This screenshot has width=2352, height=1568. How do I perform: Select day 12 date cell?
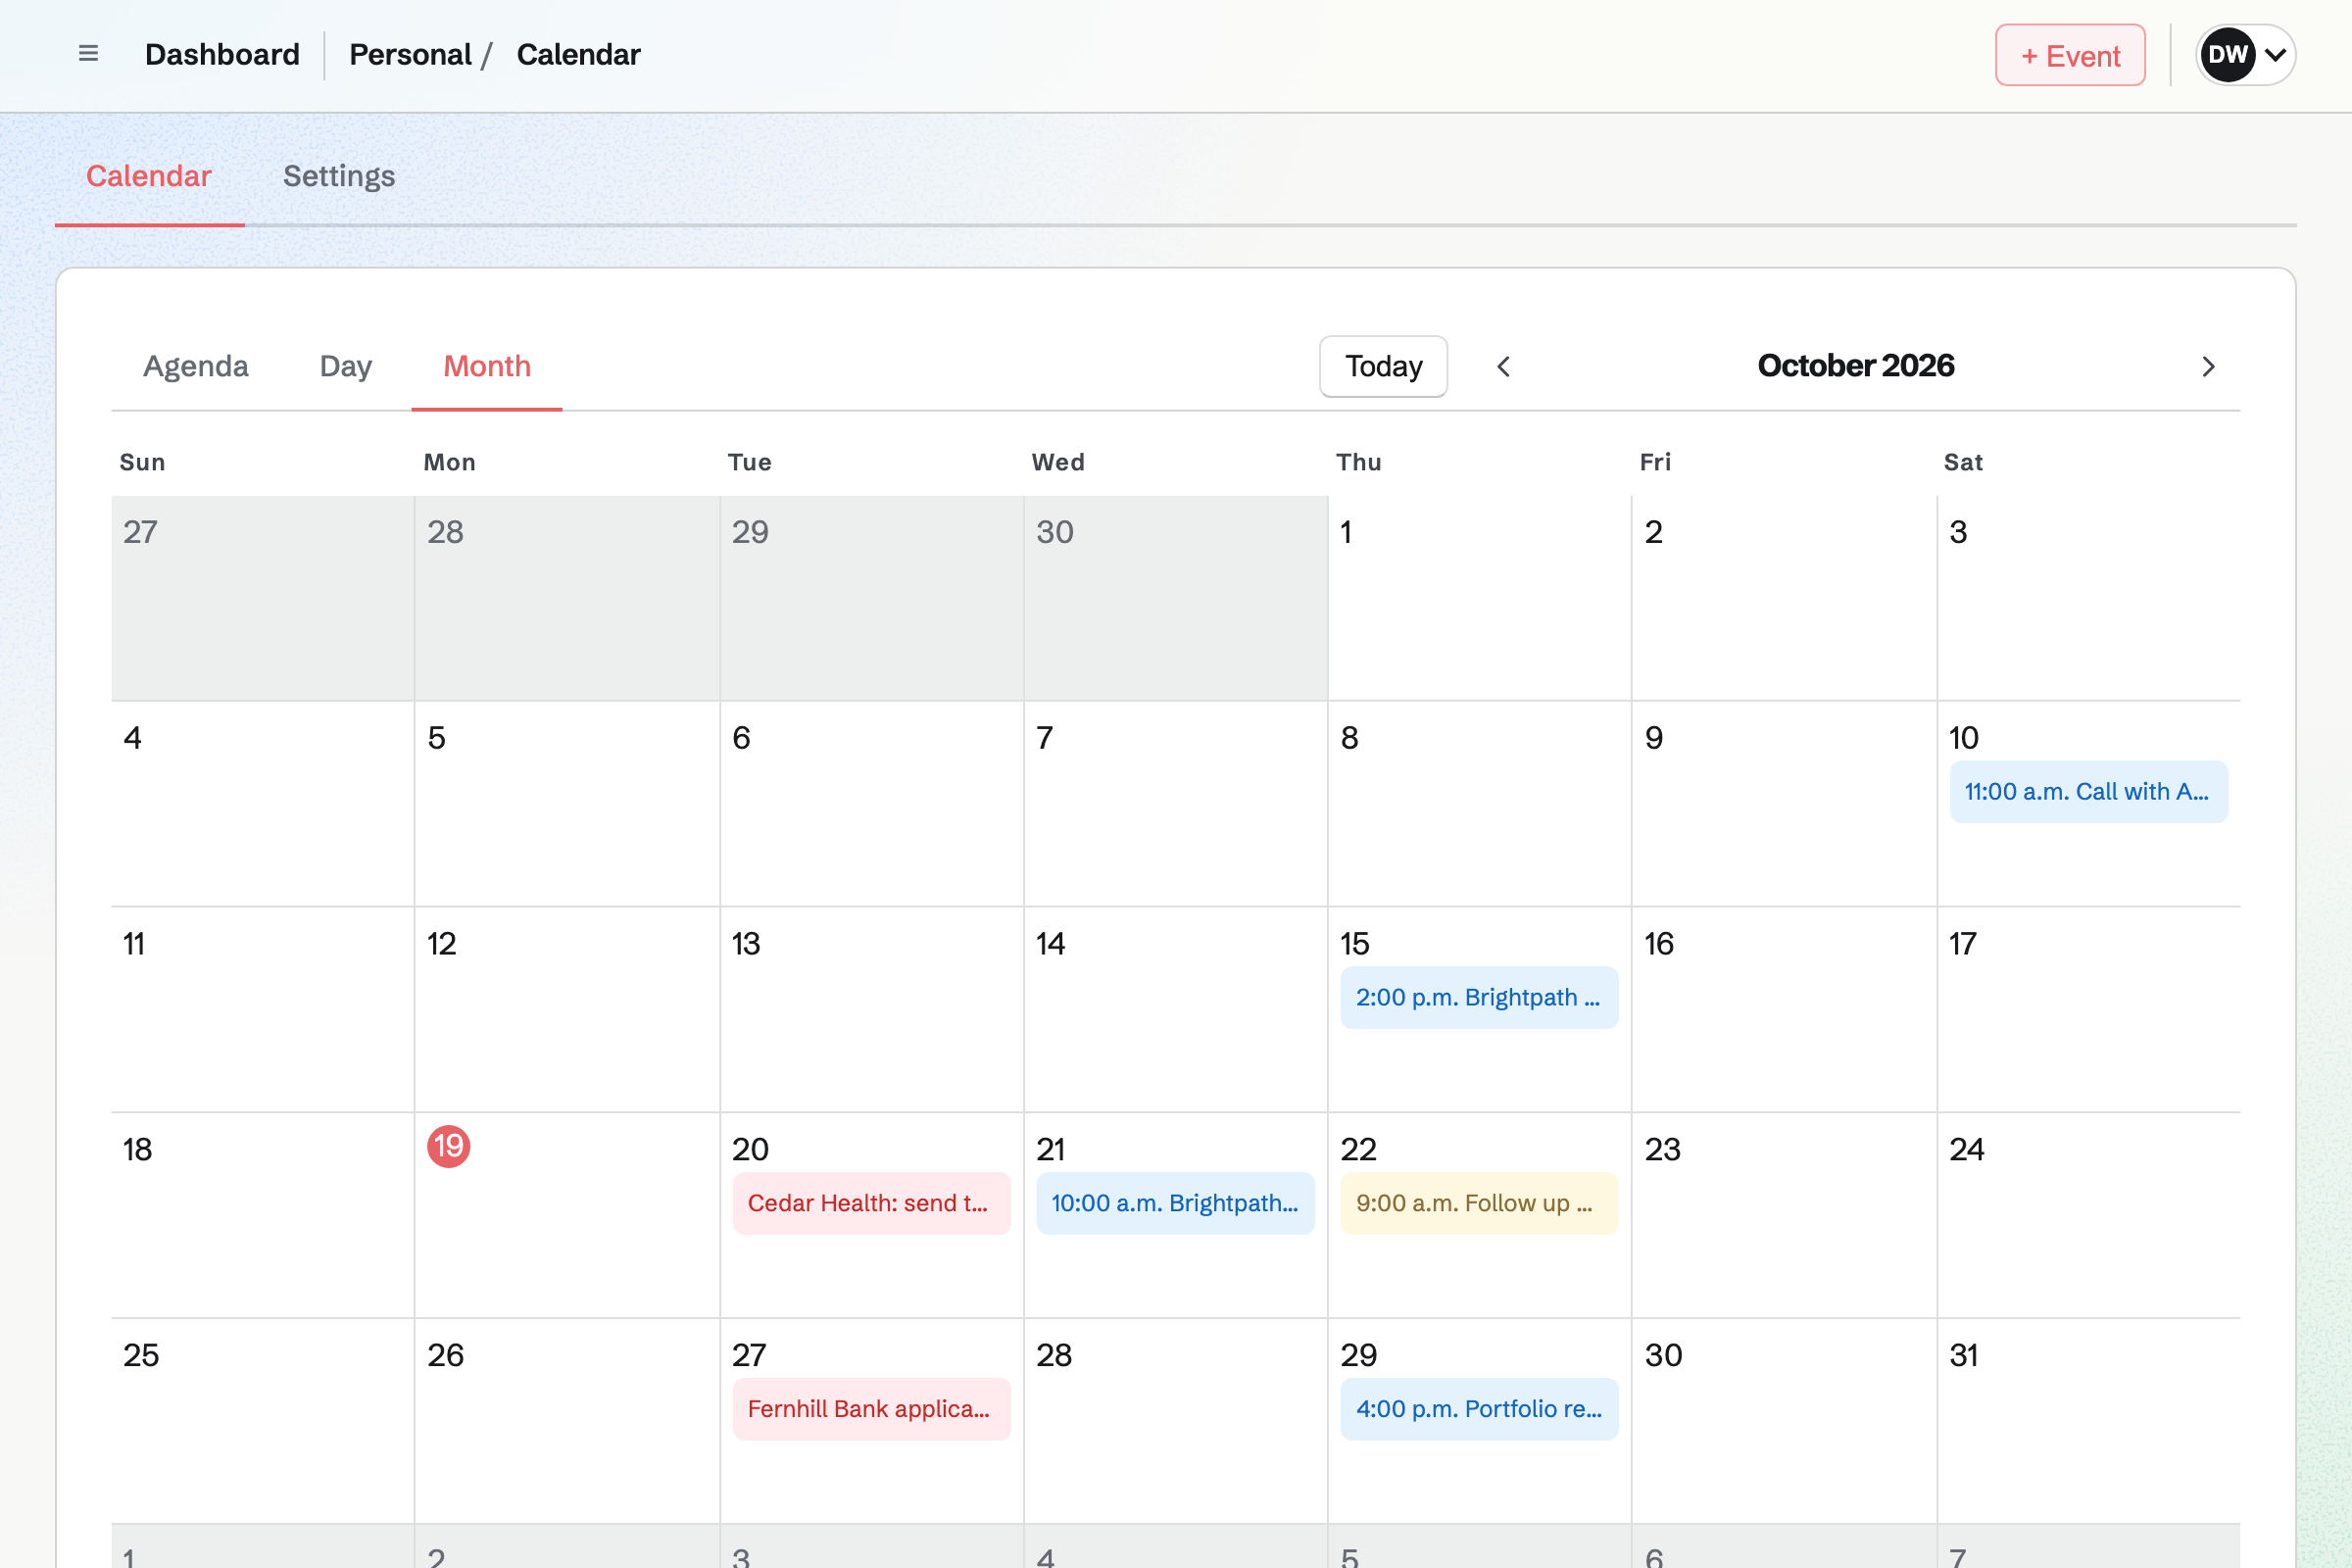pos(567,1010)
